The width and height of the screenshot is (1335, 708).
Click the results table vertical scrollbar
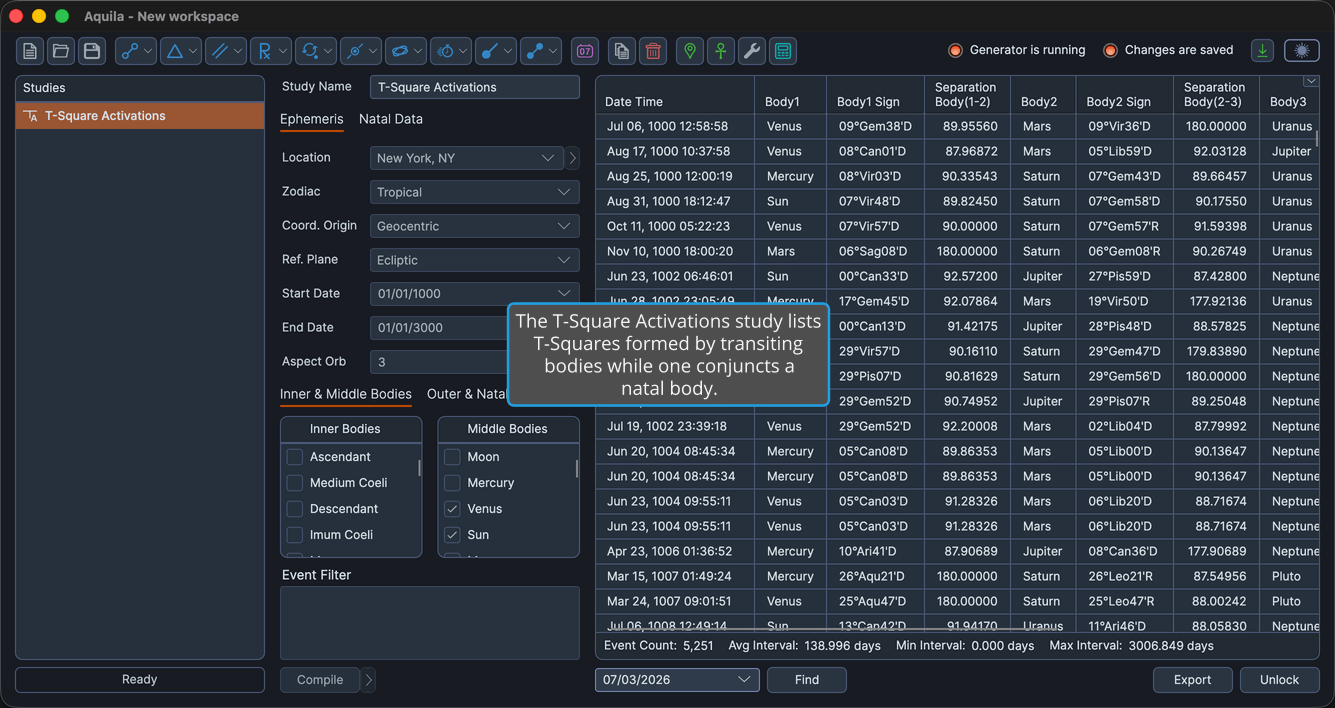click(x=1317, y=140)
